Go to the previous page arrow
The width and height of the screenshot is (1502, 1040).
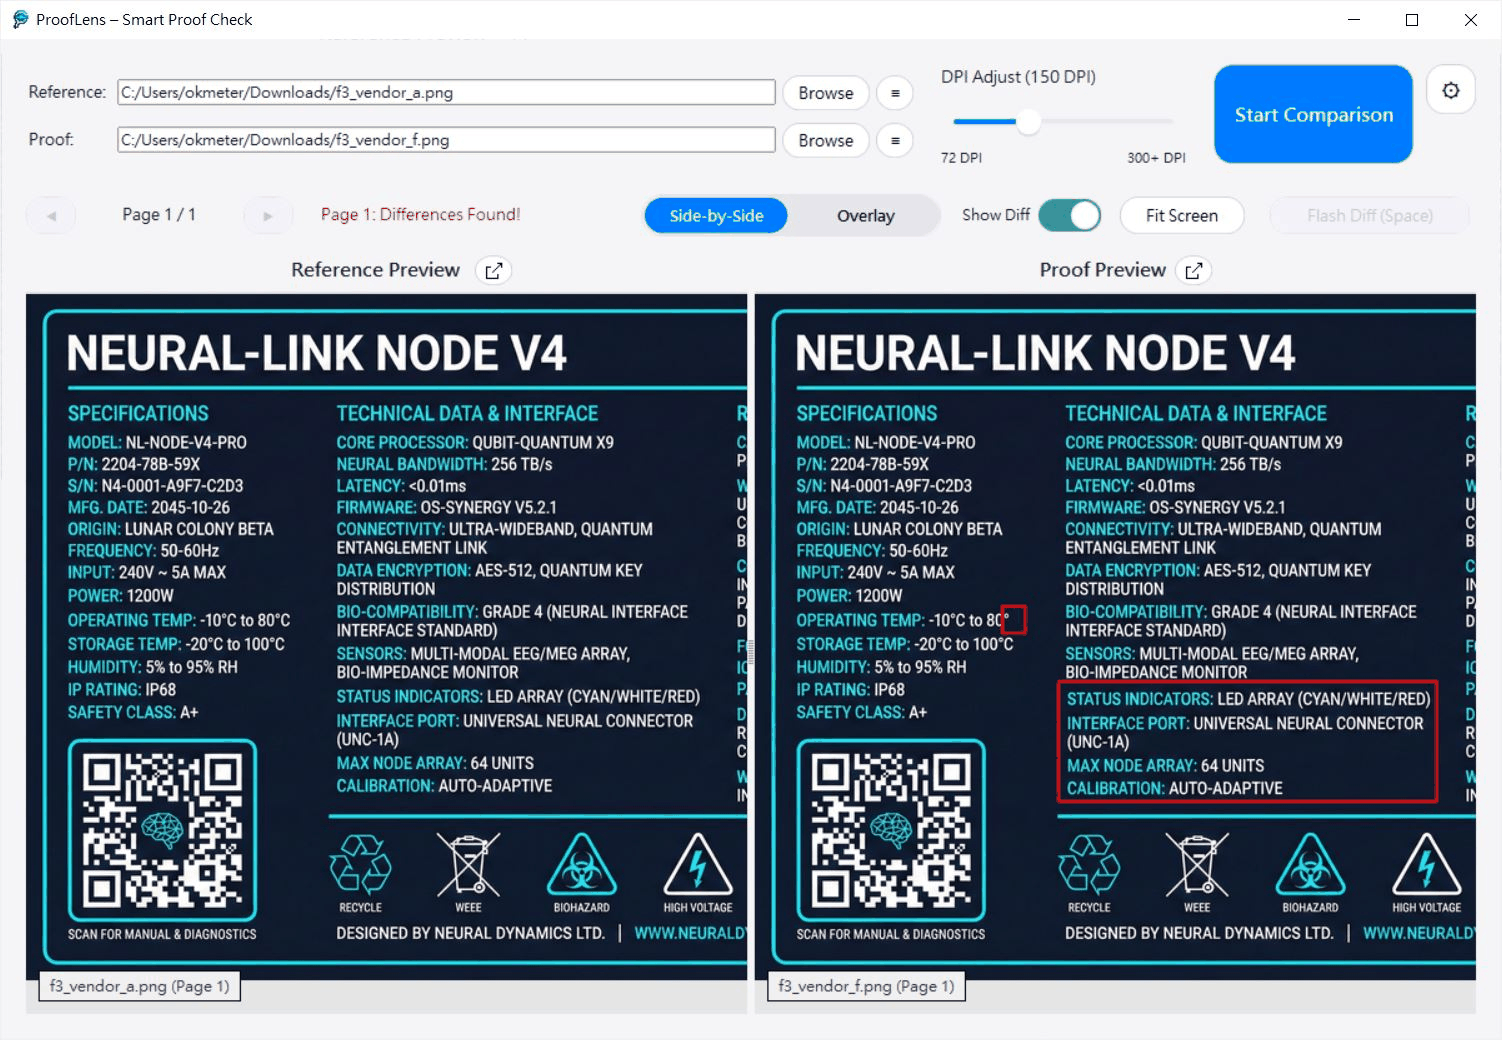coord(51,215)
